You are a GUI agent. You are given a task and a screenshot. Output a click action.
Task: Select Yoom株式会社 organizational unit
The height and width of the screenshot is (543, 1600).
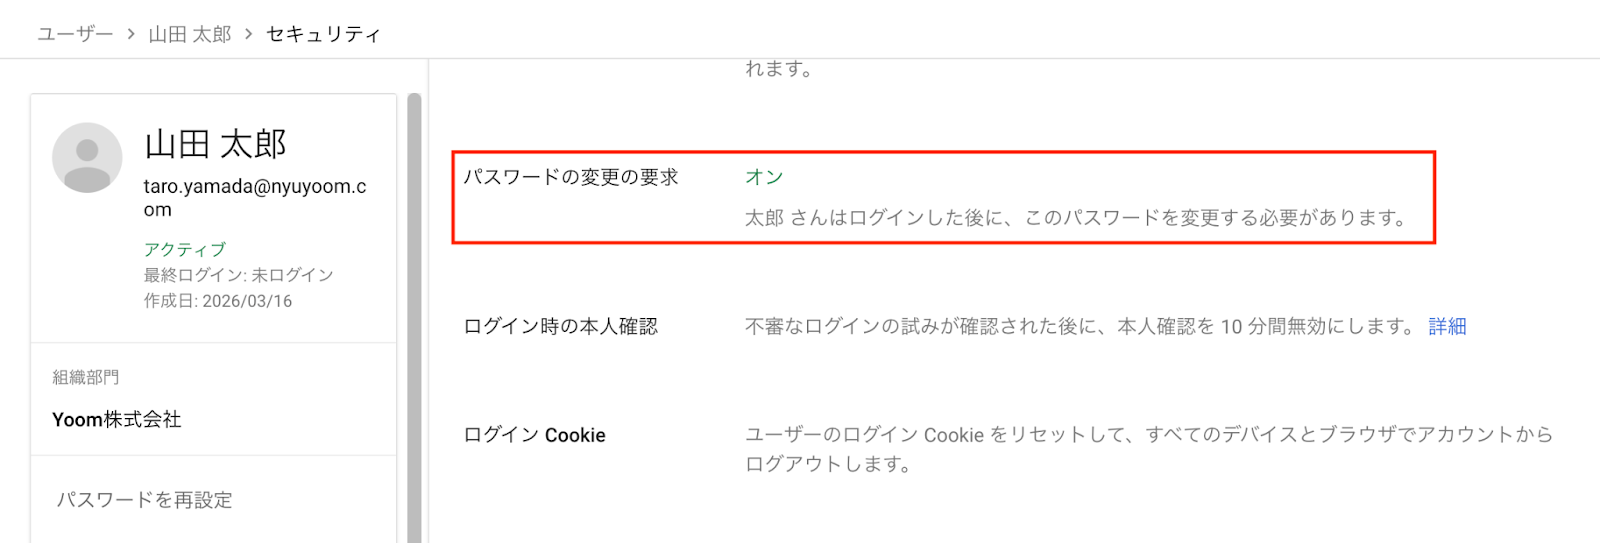(x=117, y=420)
